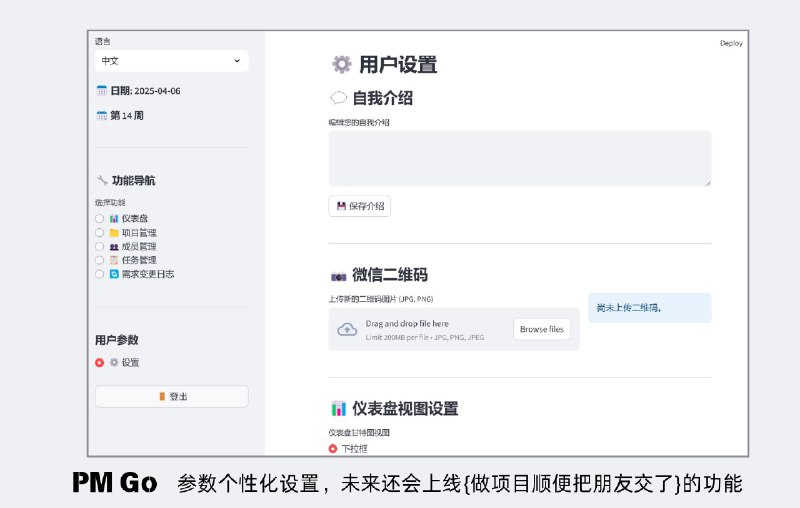Click the Browse files button
This screenshot has height=508, width=800.
542,329
